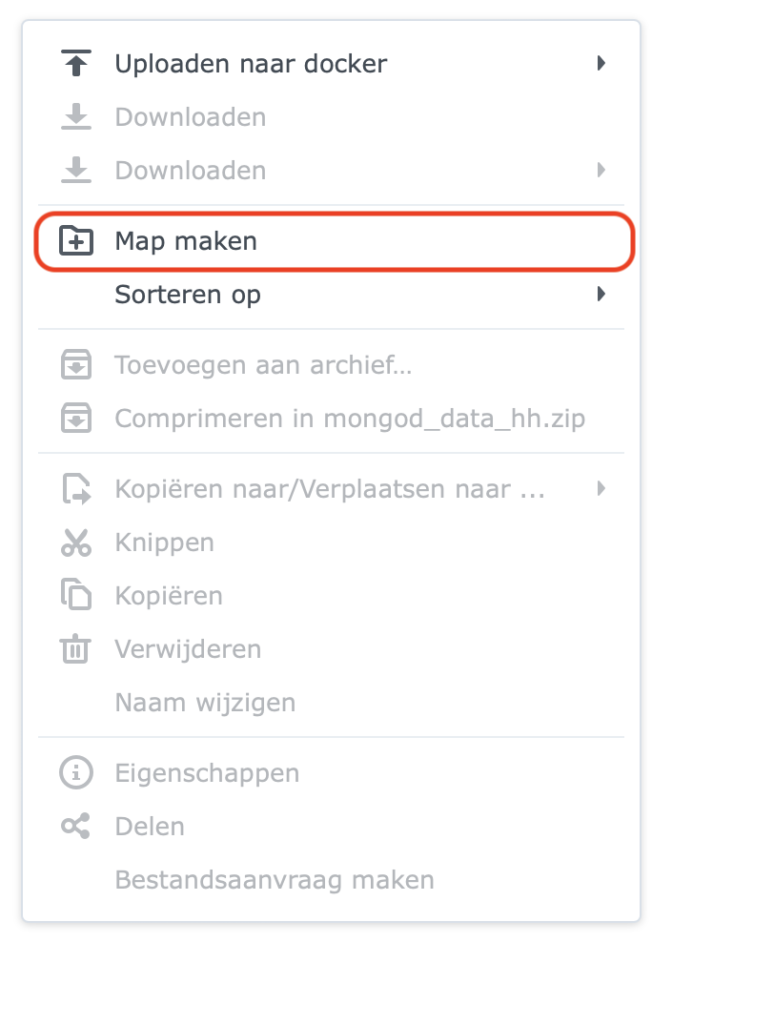Choose 'Naam wijzigen' in the menu
The width and height of the screenshot is (774, 1024).
click(205, 702)
